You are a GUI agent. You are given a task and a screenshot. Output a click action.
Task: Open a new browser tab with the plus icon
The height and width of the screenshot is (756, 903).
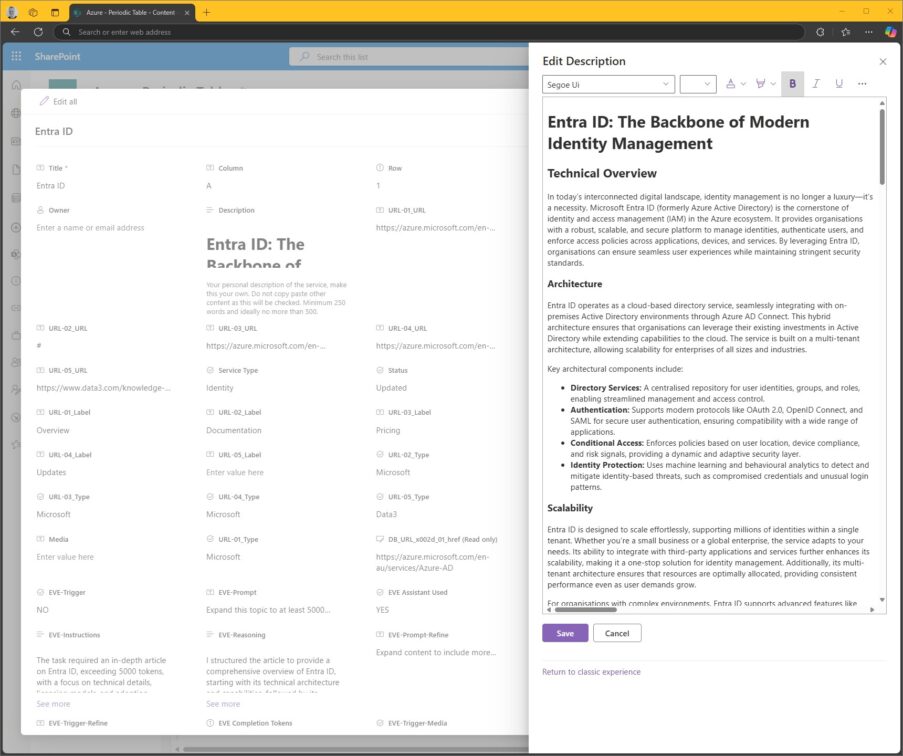[206, 13]
